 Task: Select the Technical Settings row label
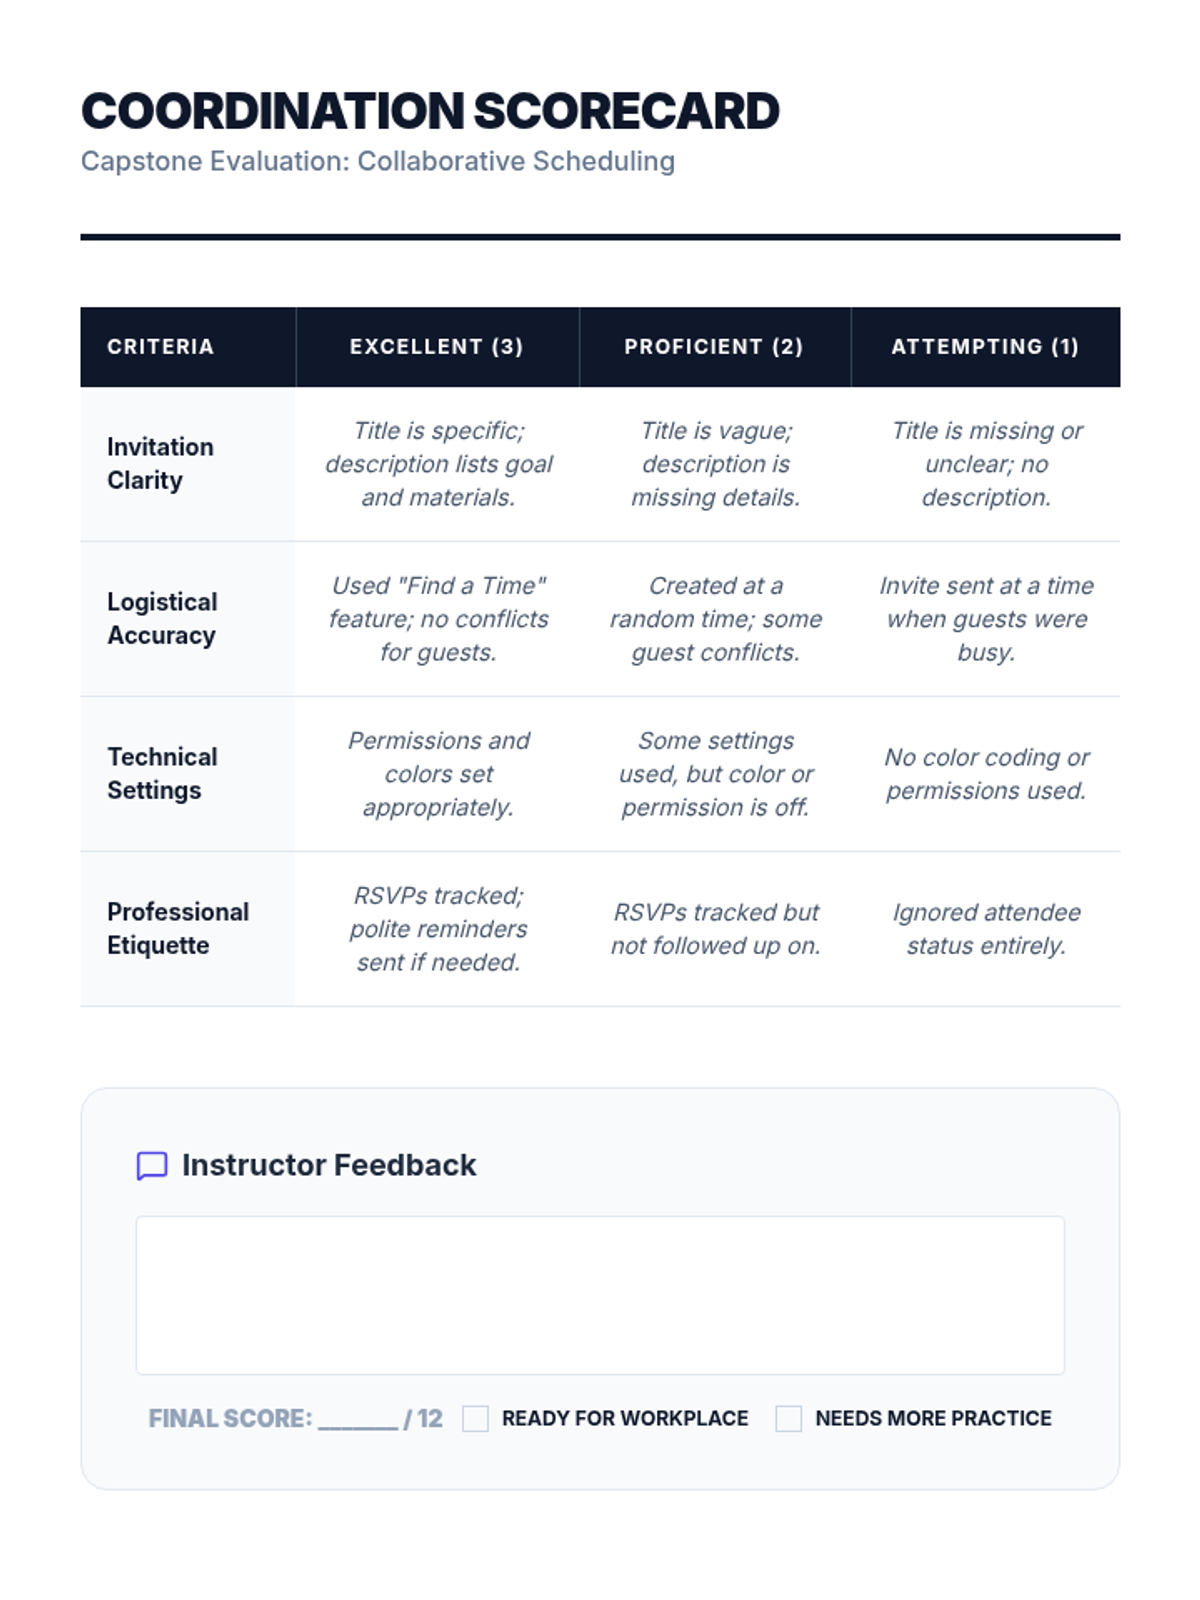[x=162, y=774]
